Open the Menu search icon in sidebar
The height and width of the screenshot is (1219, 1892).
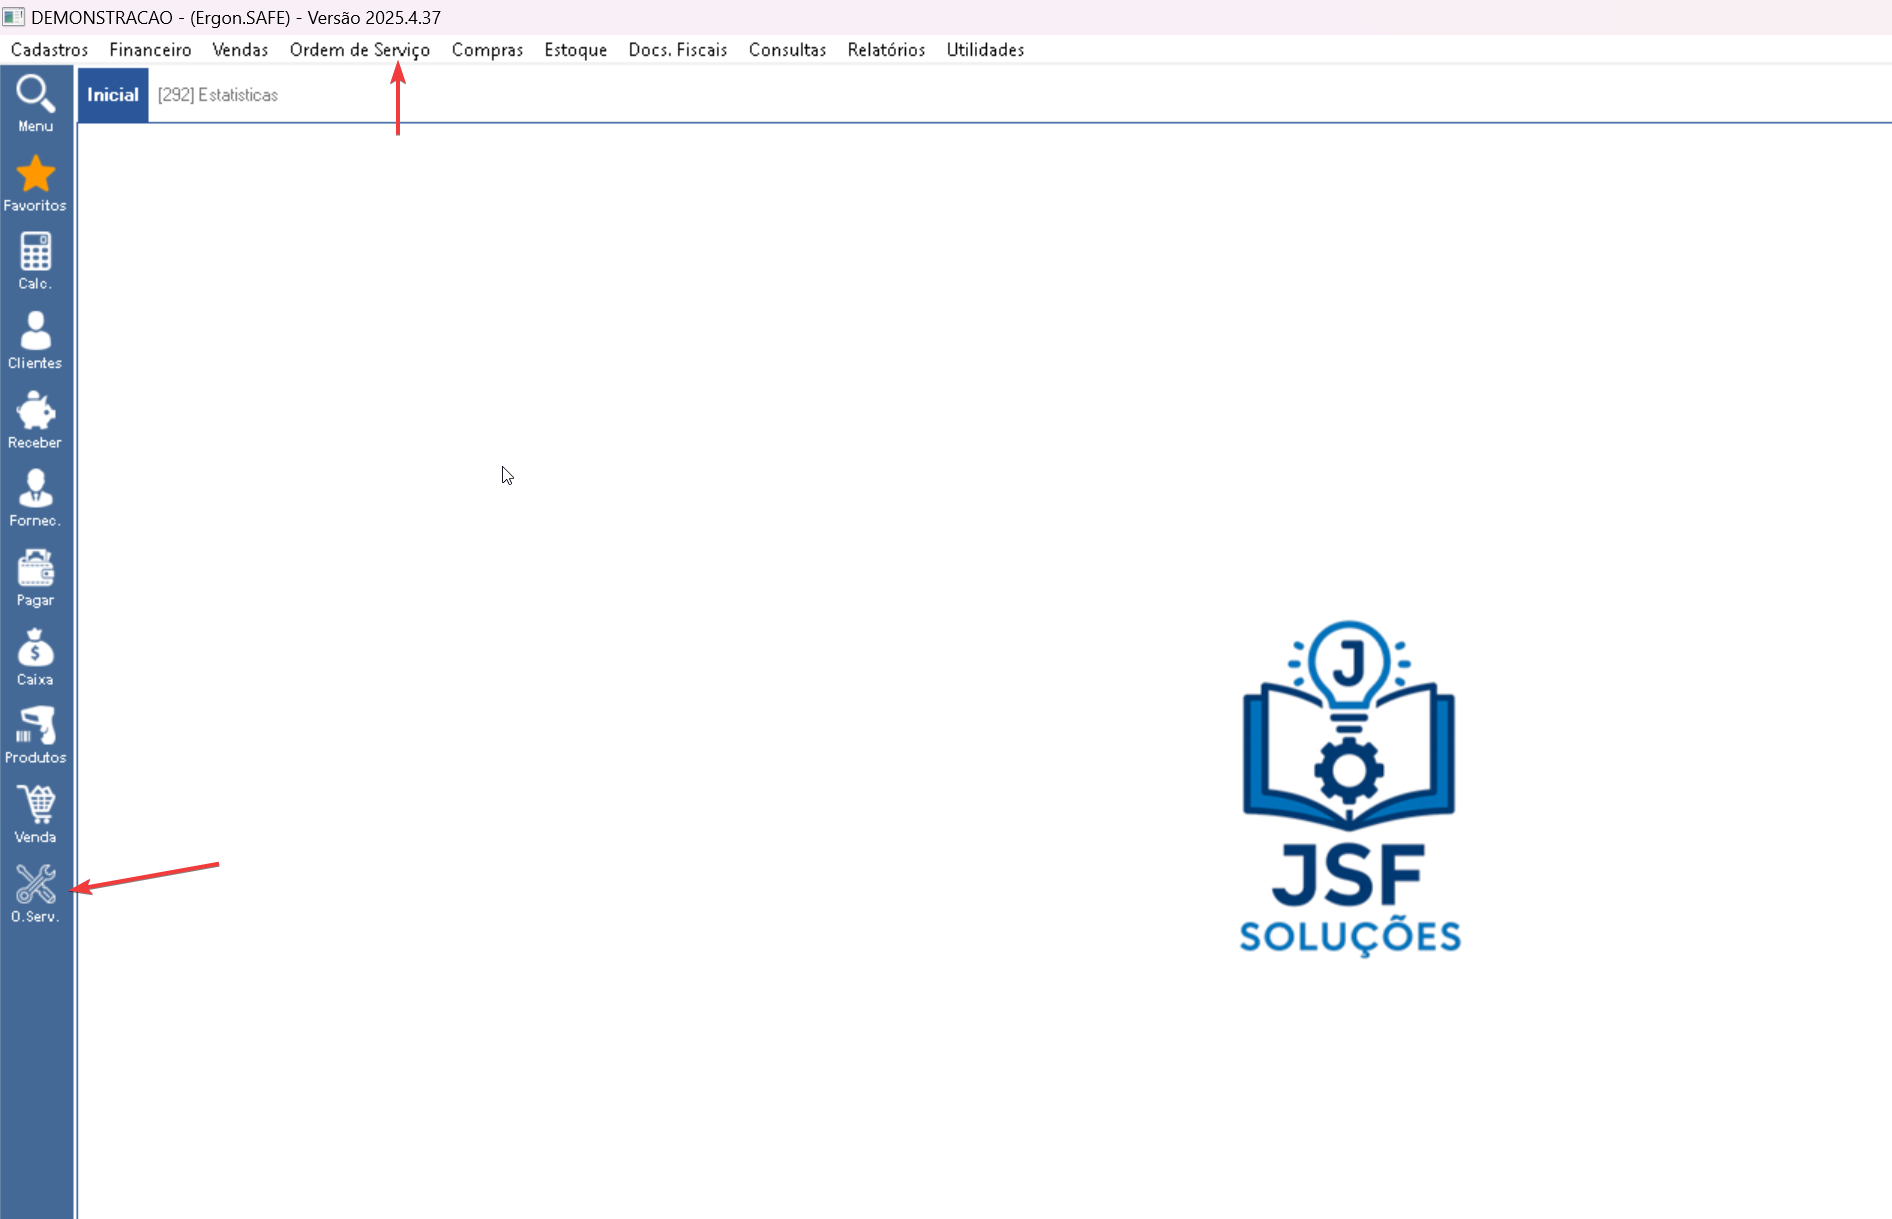35,103
